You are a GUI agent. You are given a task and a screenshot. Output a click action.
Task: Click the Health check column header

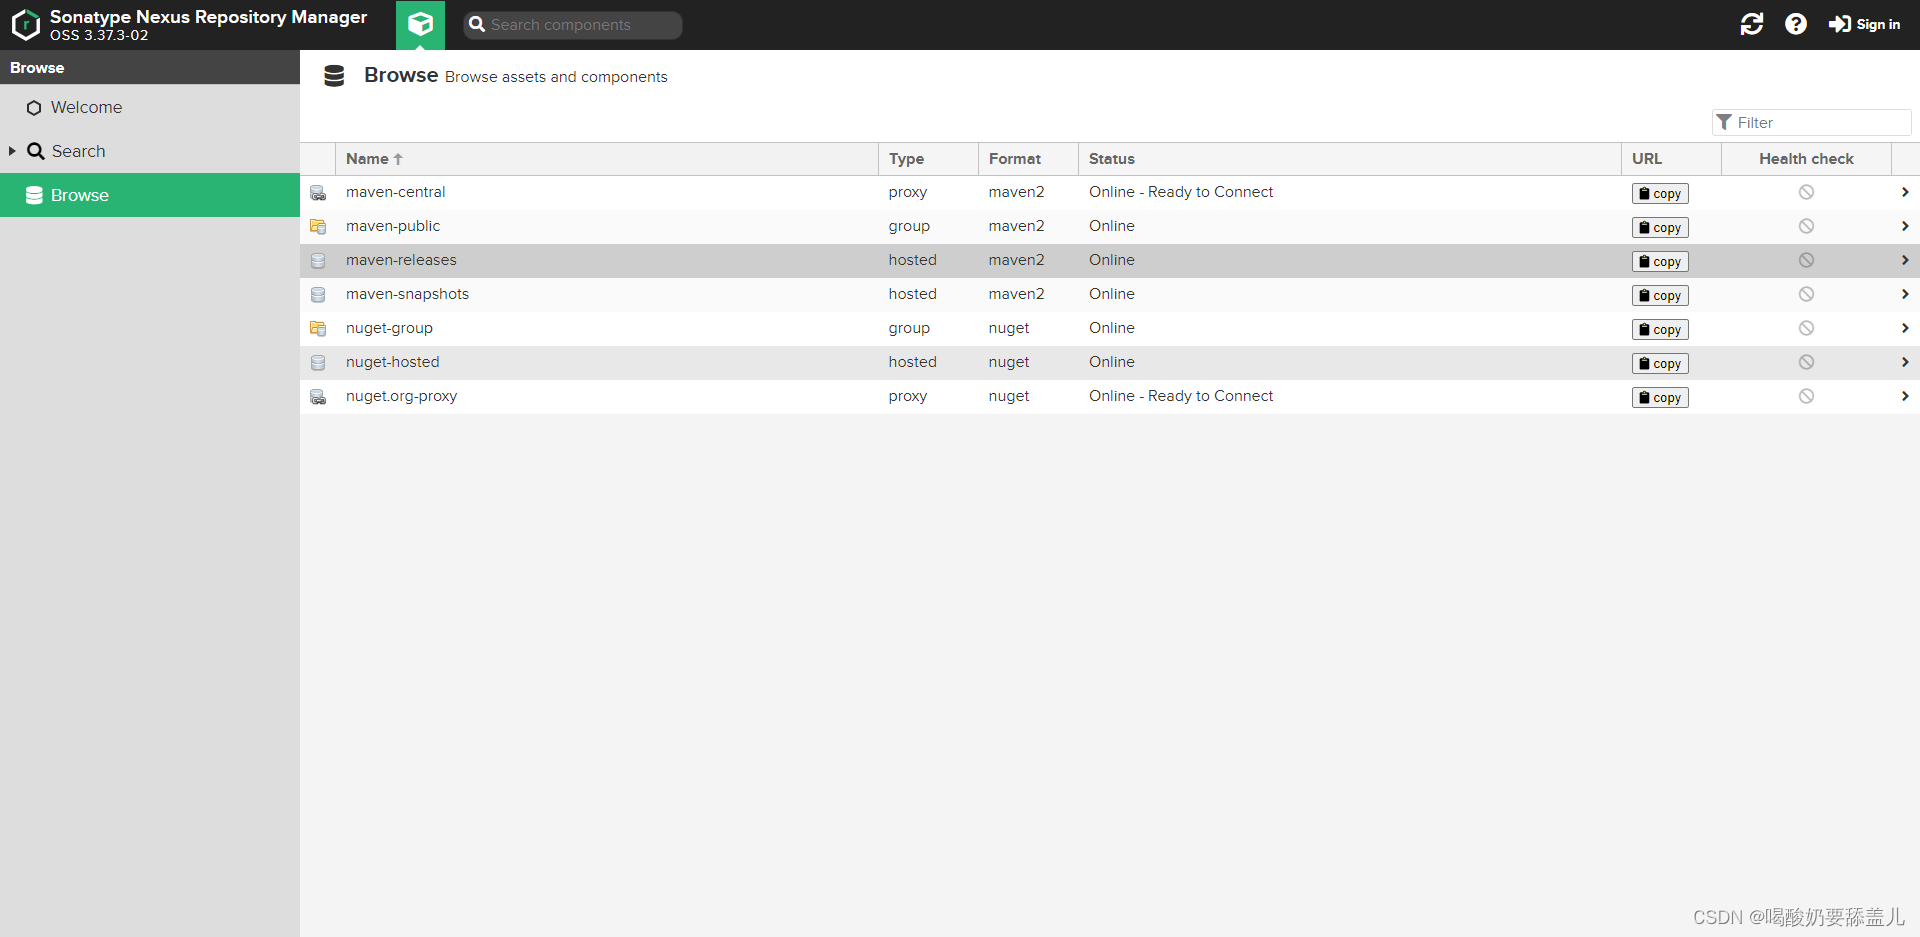click(x=1806, y=159)
